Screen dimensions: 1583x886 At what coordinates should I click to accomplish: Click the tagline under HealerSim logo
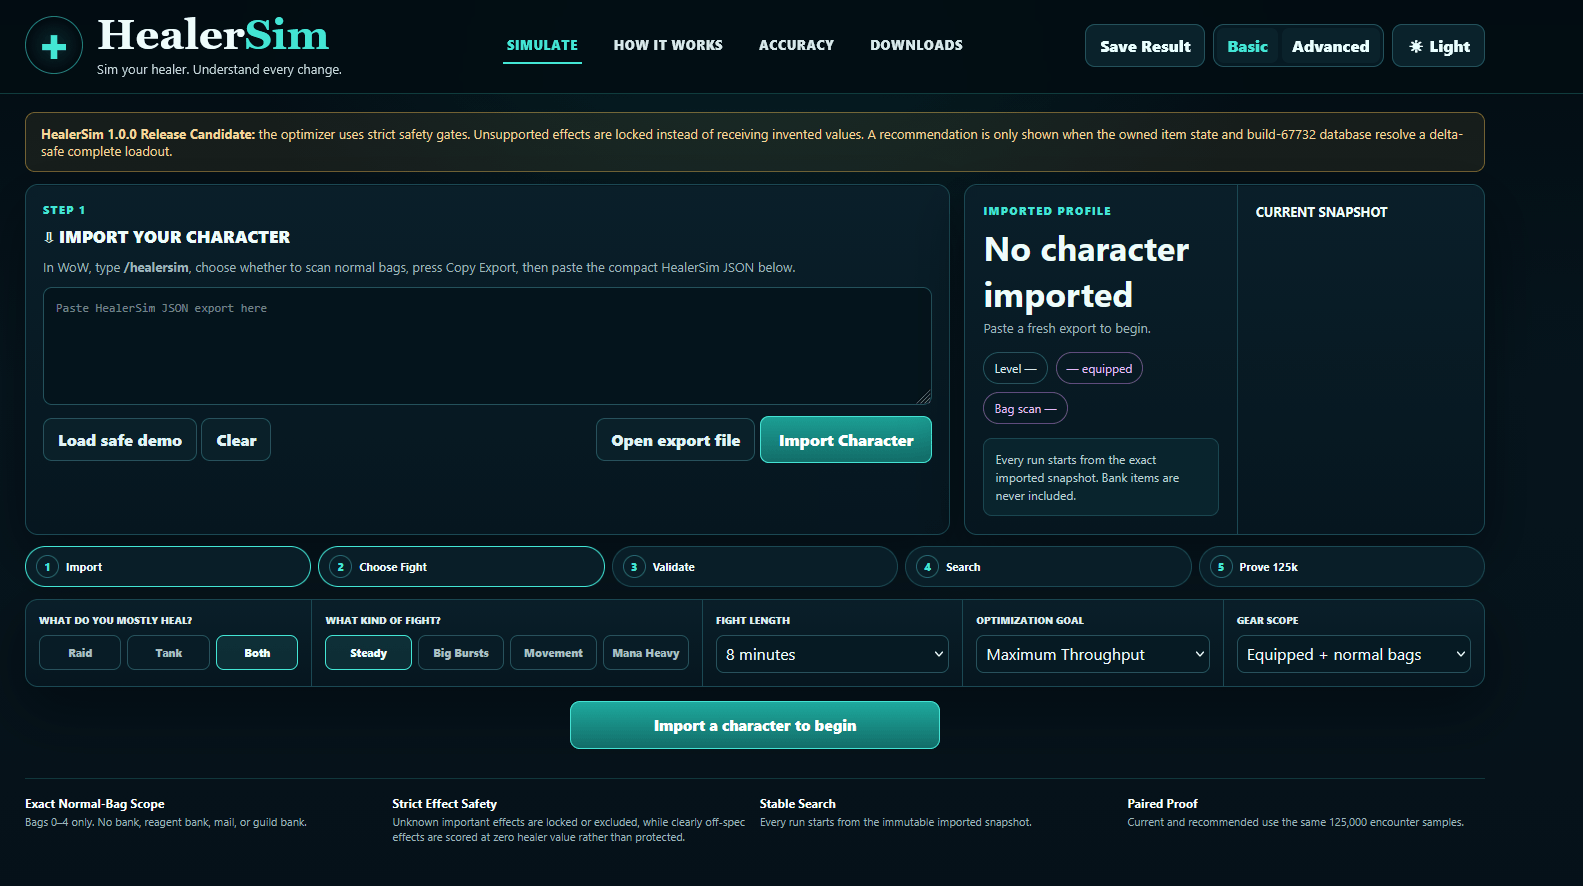219,69
